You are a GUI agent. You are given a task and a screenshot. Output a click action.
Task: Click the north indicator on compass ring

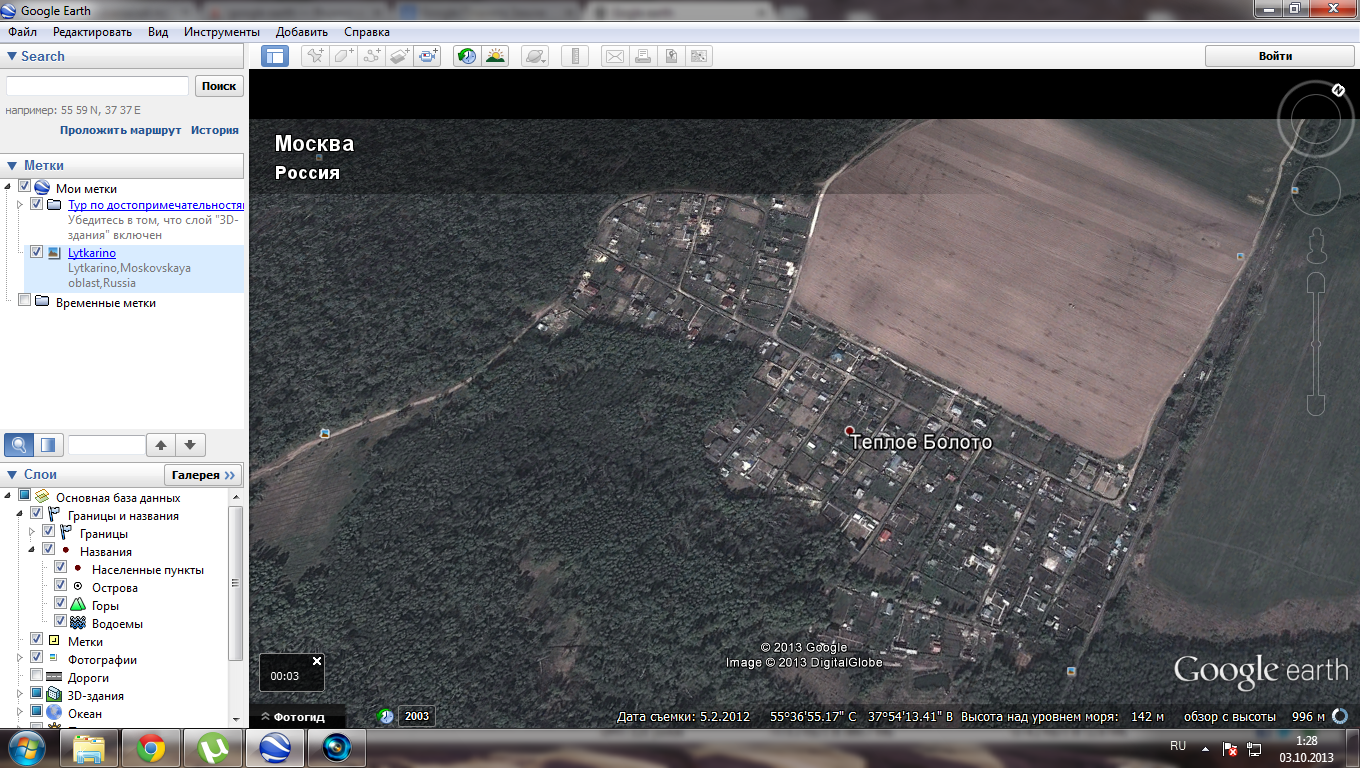click(x=1338, y=90)
